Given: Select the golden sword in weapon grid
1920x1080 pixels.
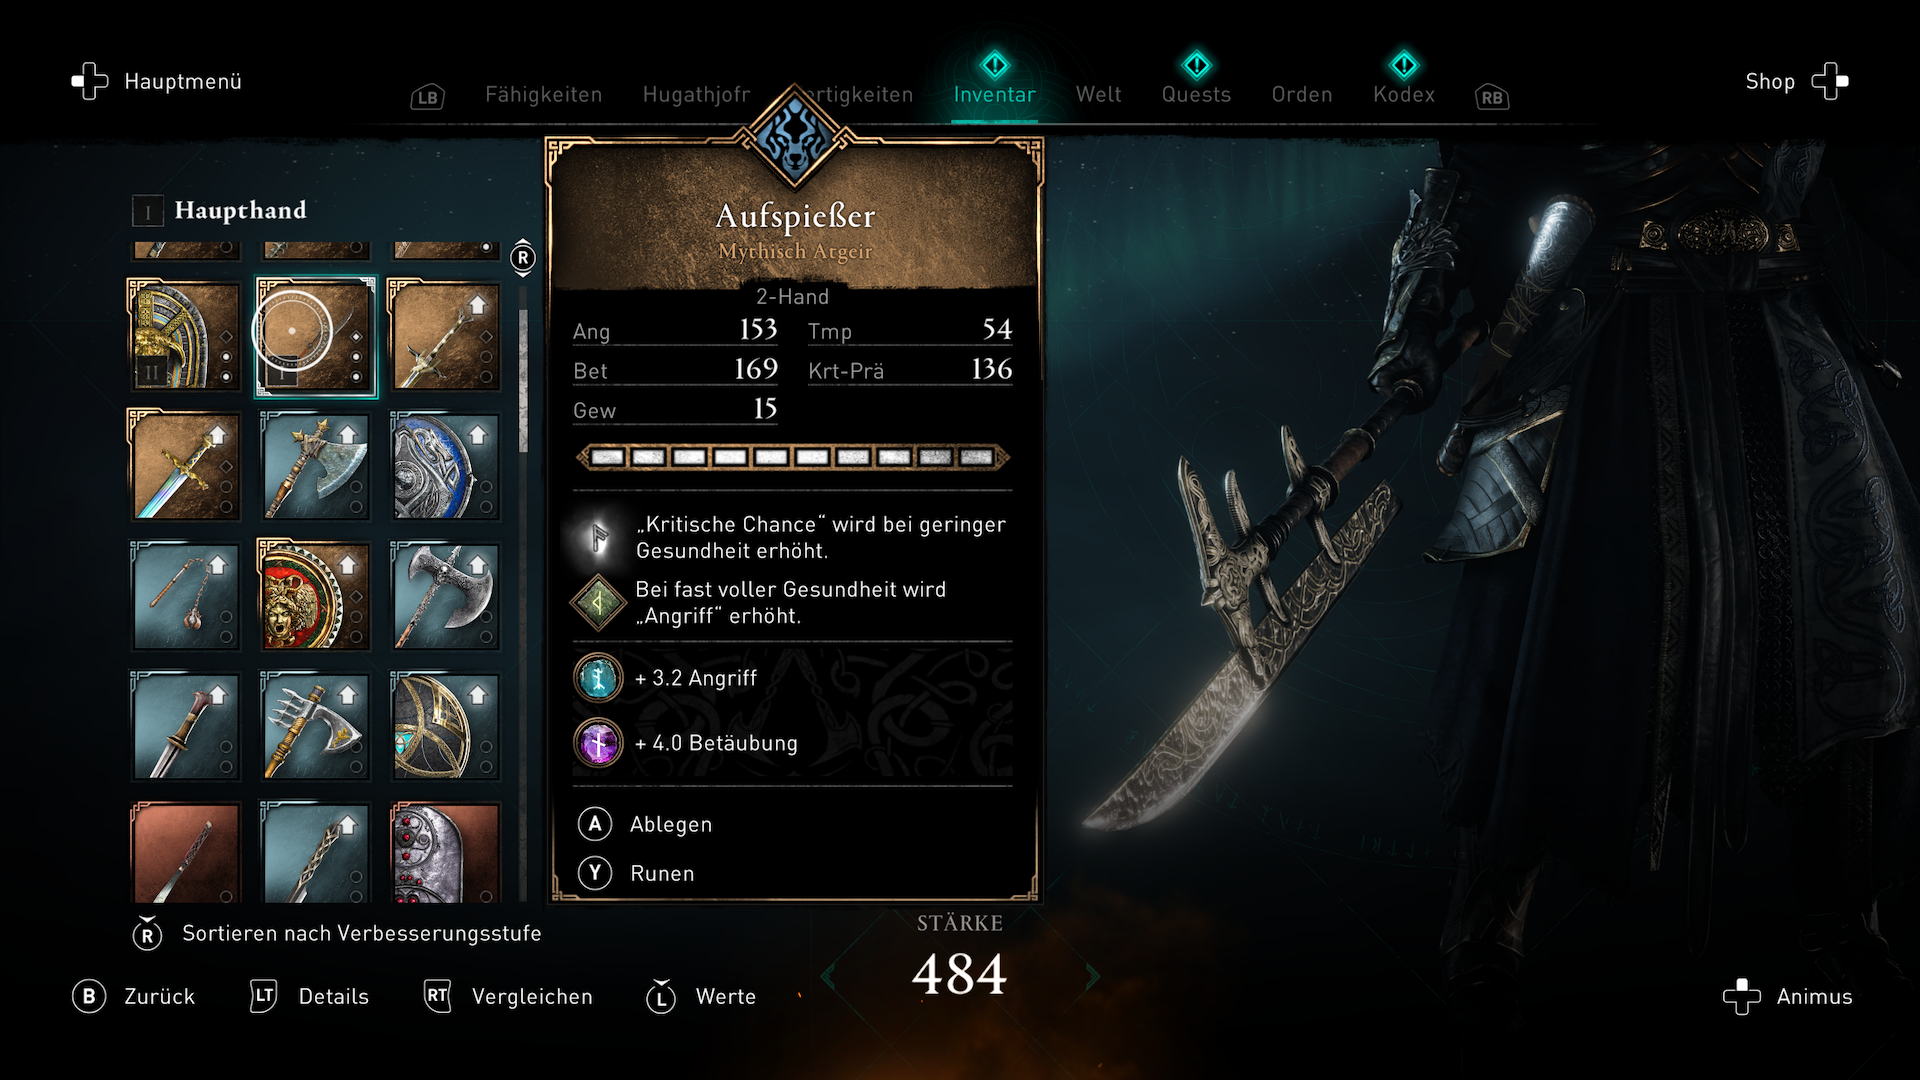Looking at the screenshot, I should pos(185,466).
